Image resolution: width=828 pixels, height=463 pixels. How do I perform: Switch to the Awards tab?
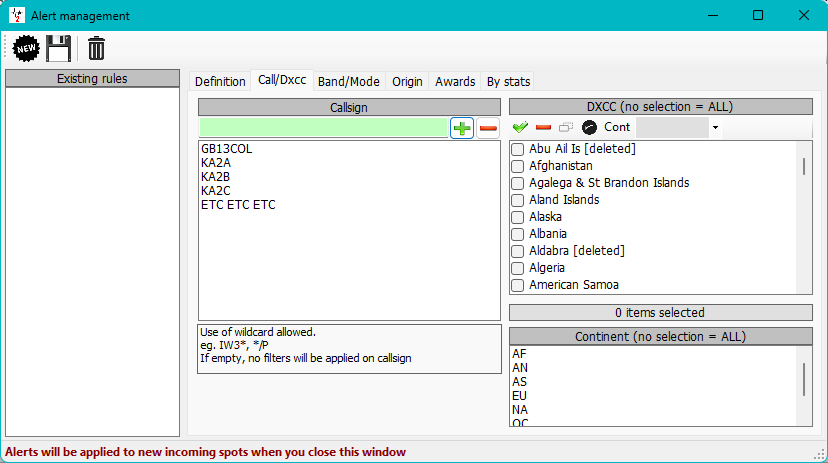point(455,81)
